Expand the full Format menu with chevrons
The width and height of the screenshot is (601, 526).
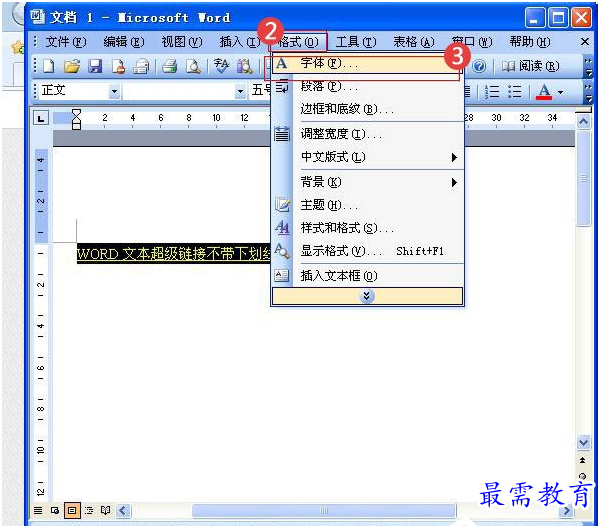367,296
